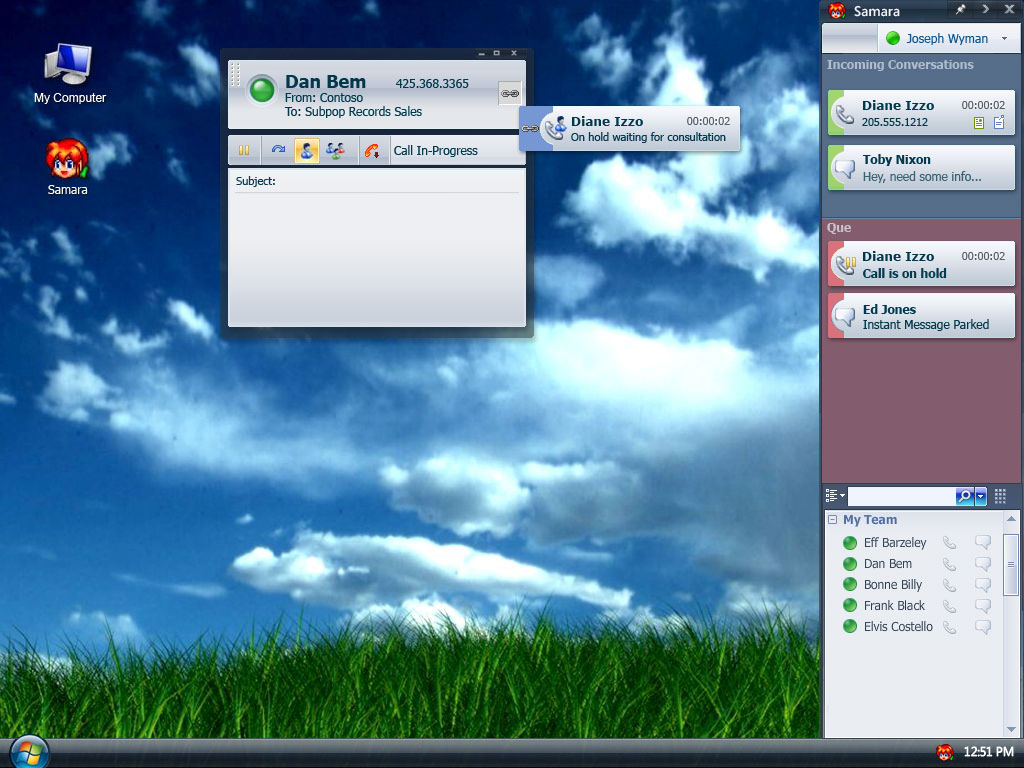Click the Samara logo in the sidebar title
This screenshot has height=768, width=1024.
837,10
